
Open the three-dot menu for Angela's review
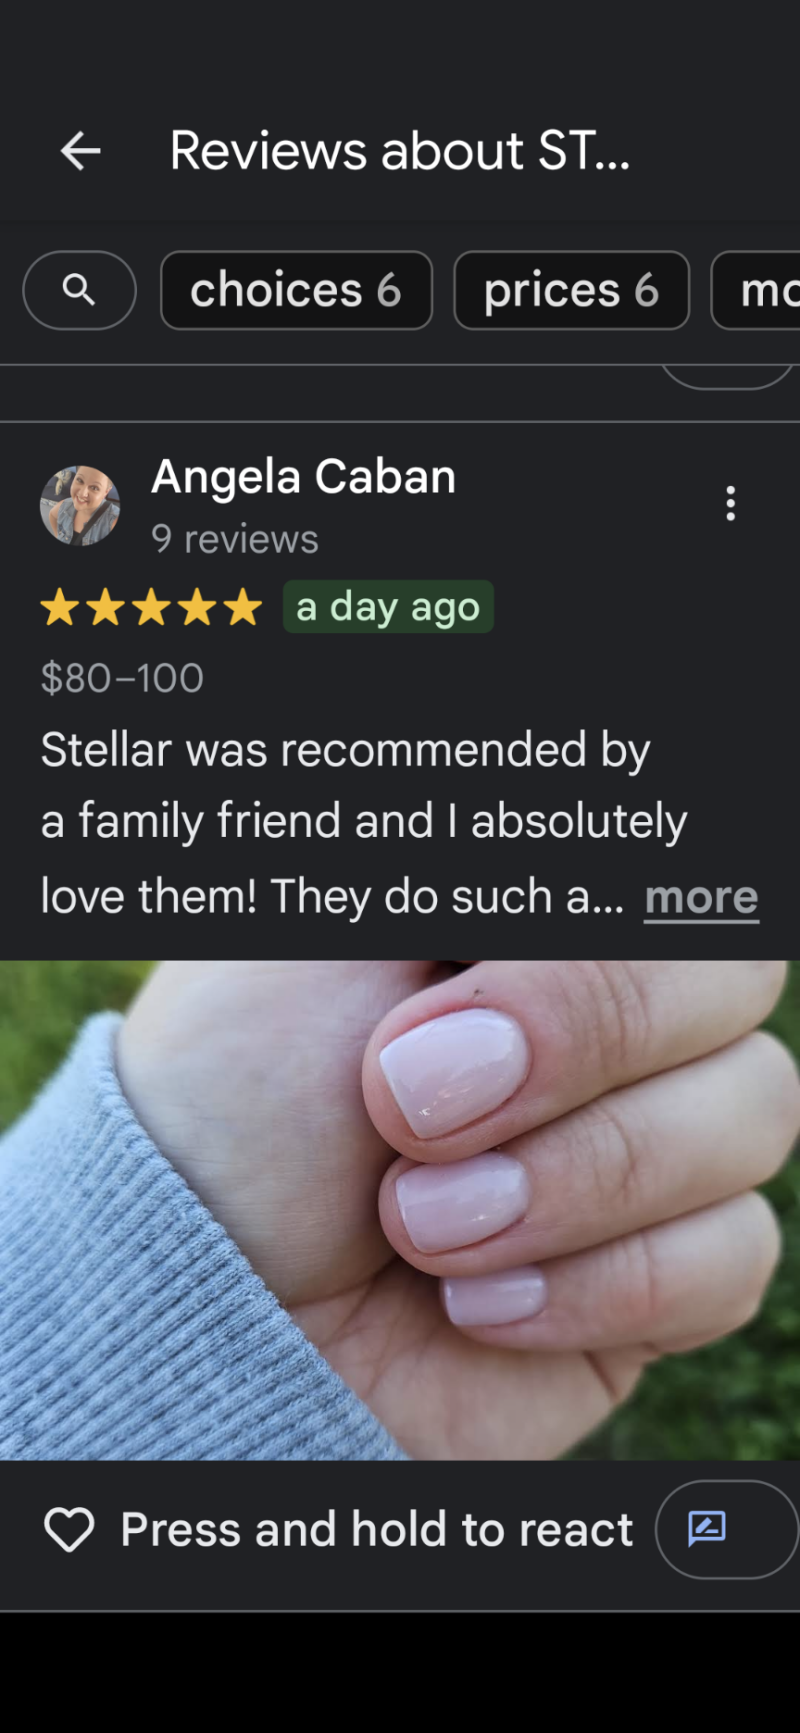pyautogui.click(x=731, y=503)
